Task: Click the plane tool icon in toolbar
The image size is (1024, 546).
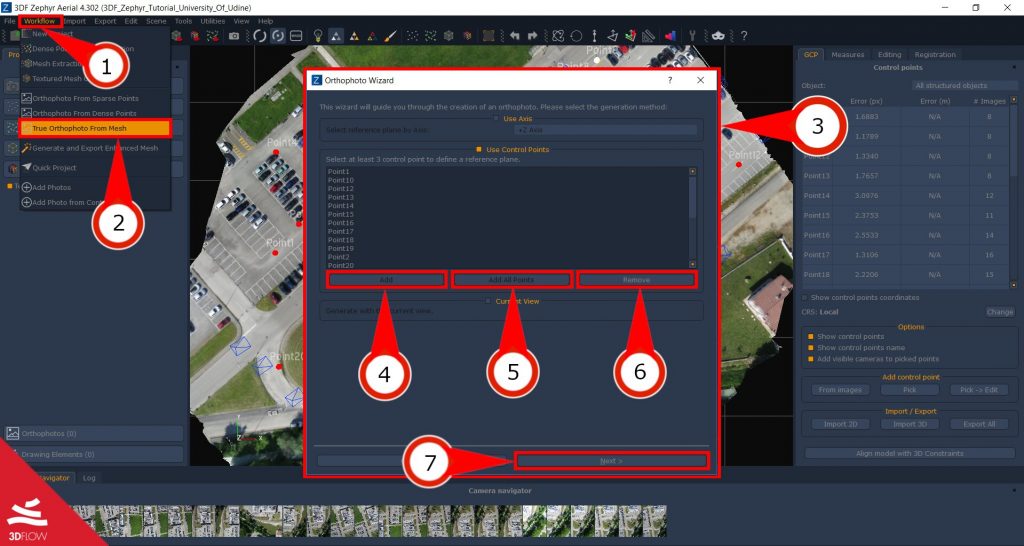Action: coord(613,36)
